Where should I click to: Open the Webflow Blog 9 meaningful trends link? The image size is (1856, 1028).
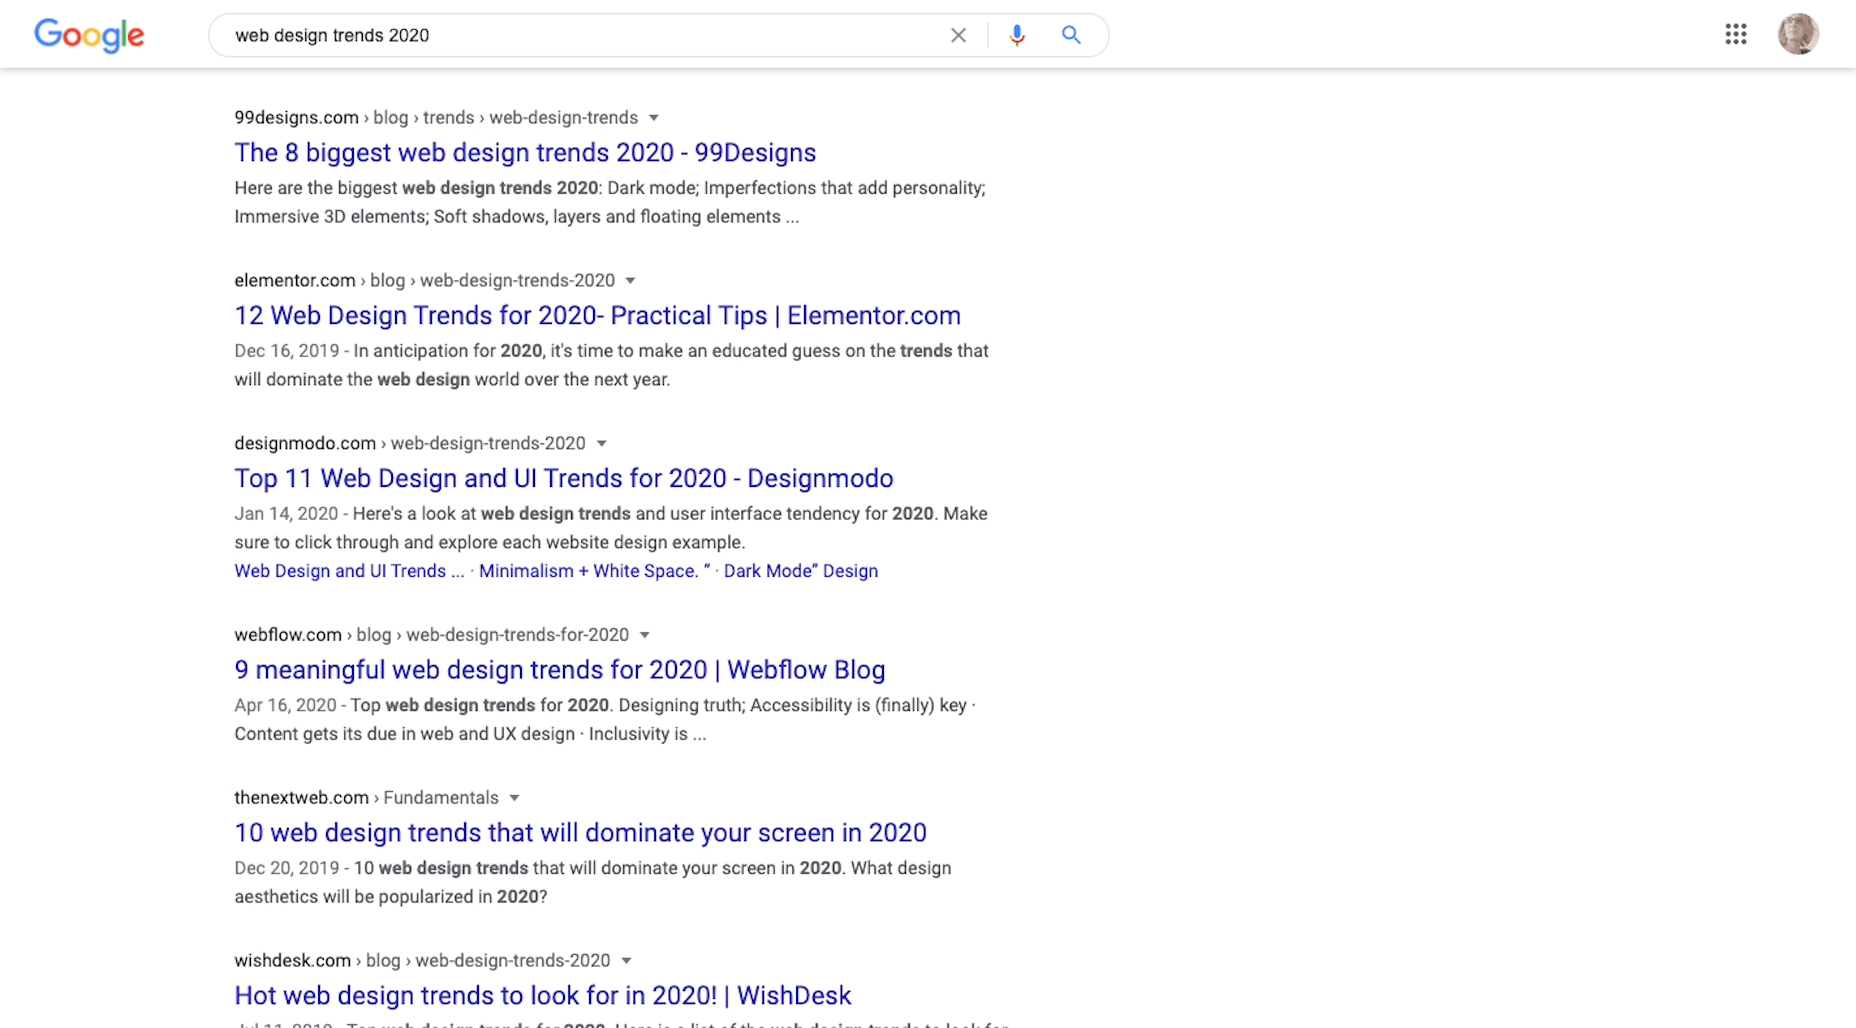click(559, 670)
